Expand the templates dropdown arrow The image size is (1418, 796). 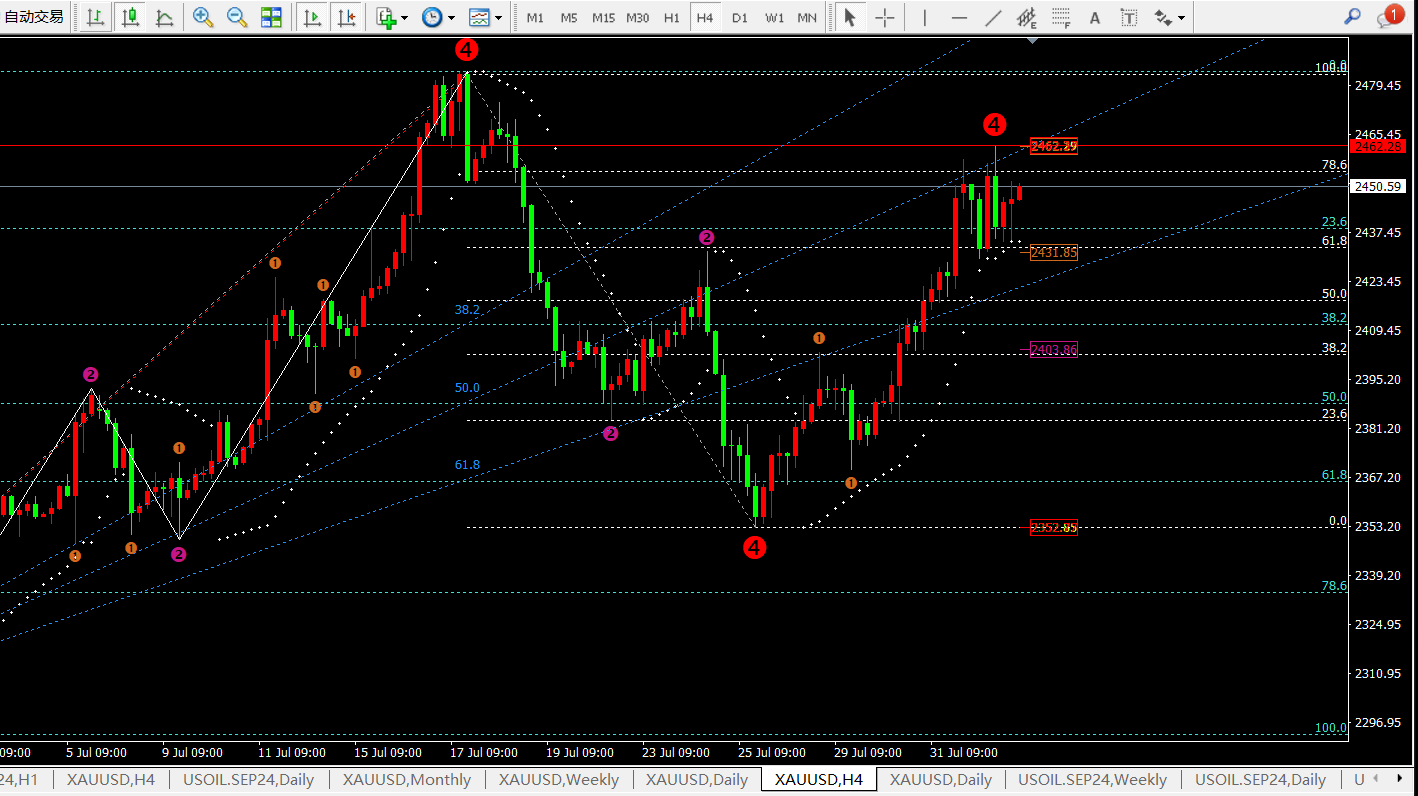[x=498, y=18]
